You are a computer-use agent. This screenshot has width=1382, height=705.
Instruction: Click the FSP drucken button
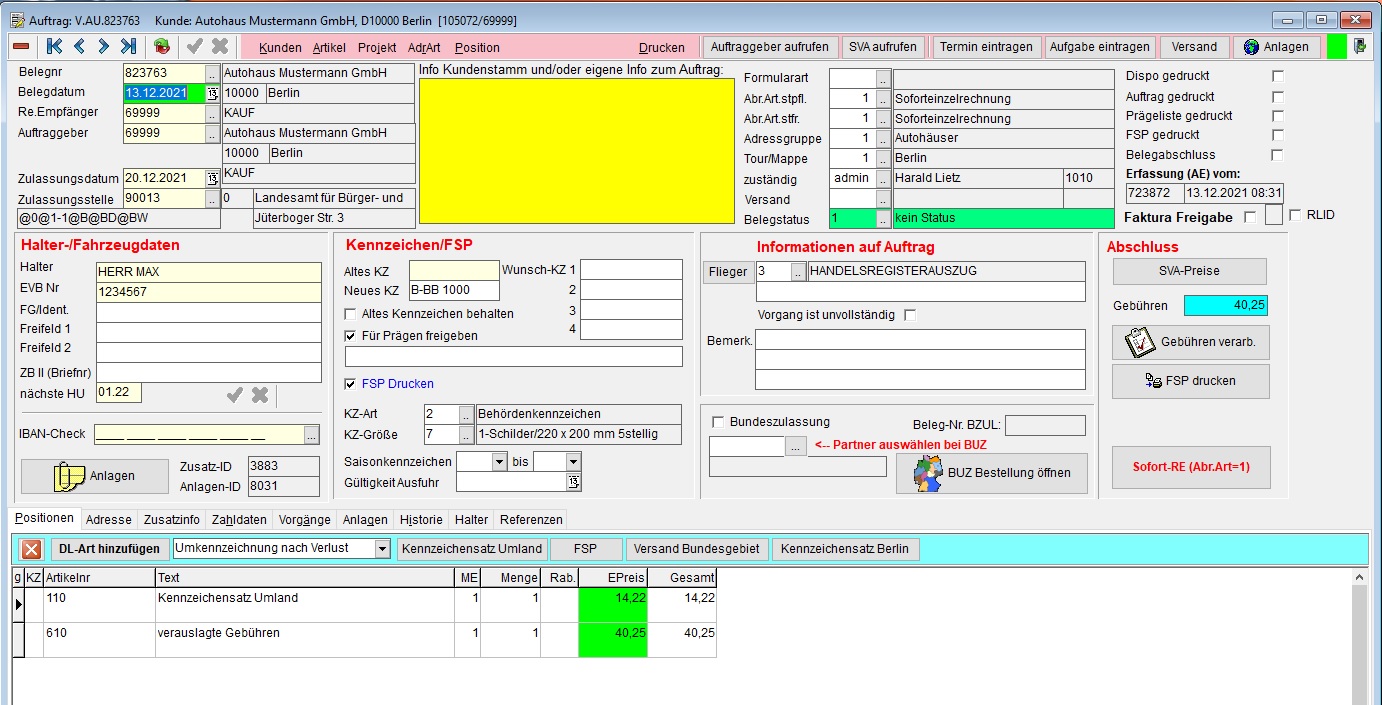pyautogui.click(x=1190, y=381)
